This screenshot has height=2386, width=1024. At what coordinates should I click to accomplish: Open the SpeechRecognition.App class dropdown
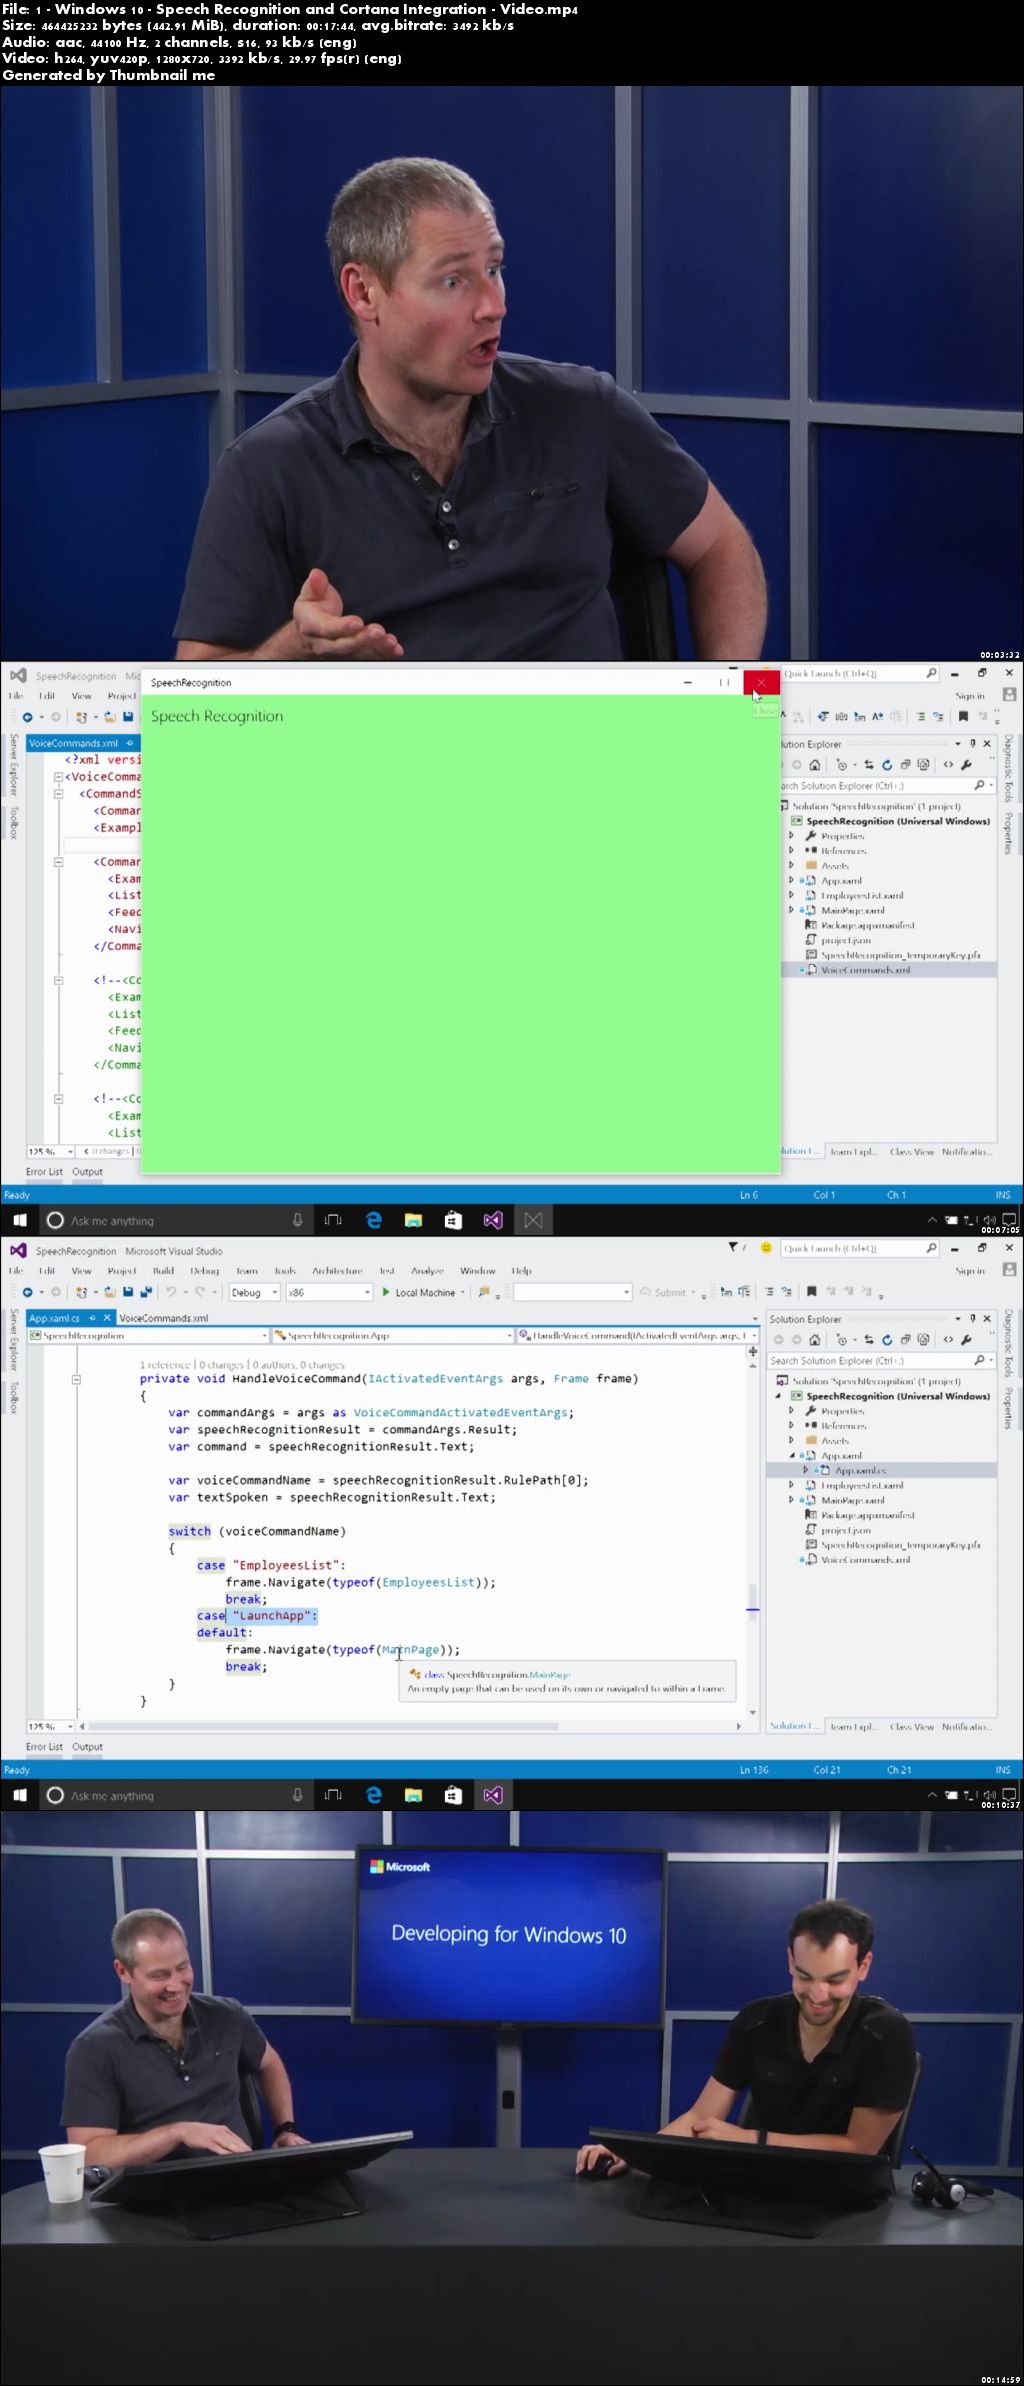tap(392, 1335)
